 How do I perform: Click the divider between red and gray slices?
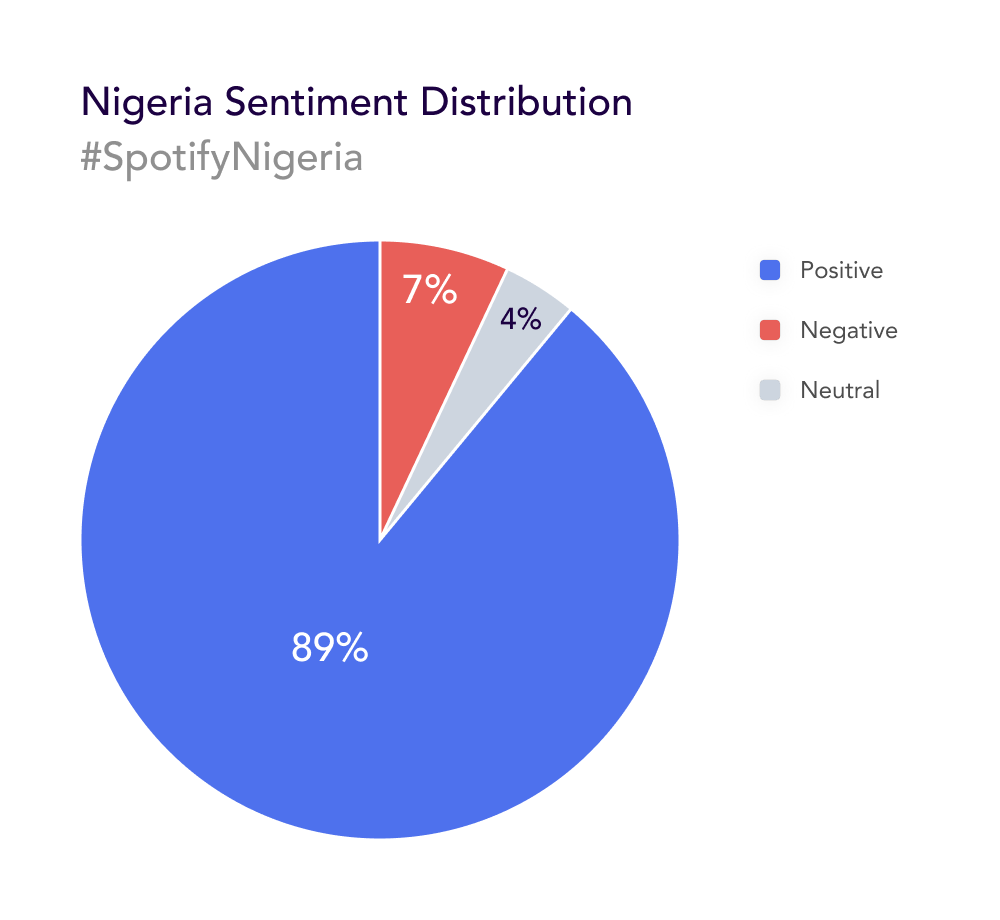tap(443, 405)
